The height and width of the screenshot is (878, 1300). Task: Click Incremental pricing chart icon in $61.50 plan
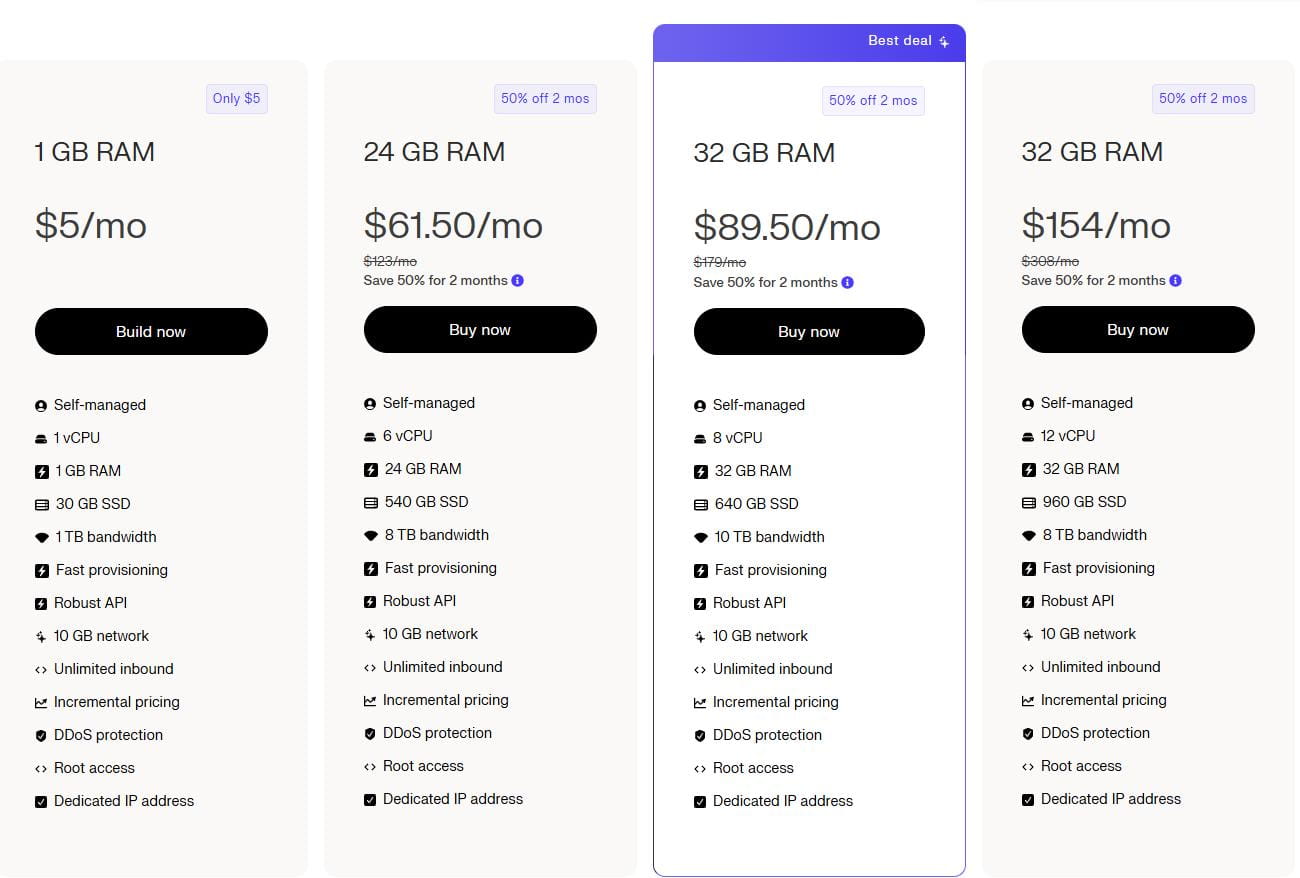pyautogui.click(x=370, y=701)
